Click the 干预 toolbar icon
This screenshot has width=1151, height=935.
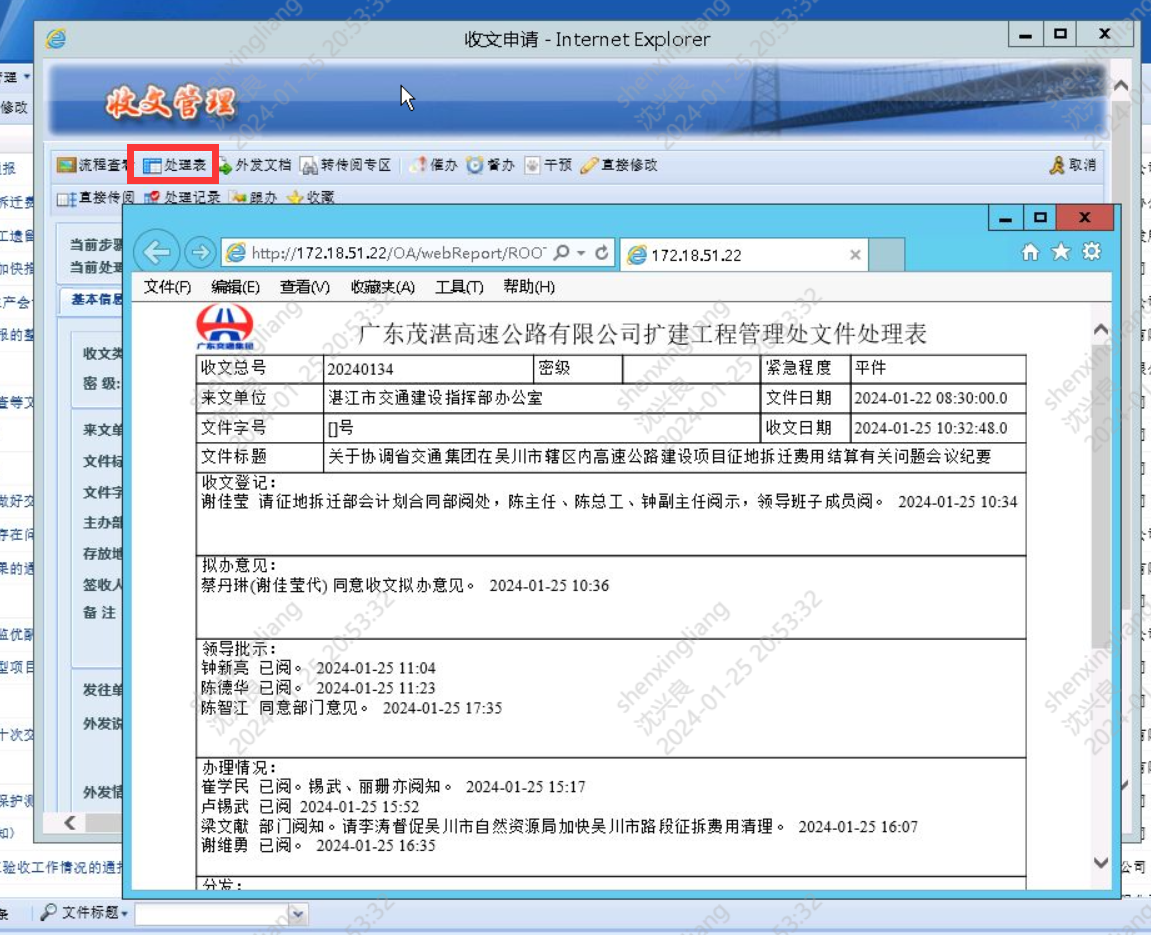548,165
